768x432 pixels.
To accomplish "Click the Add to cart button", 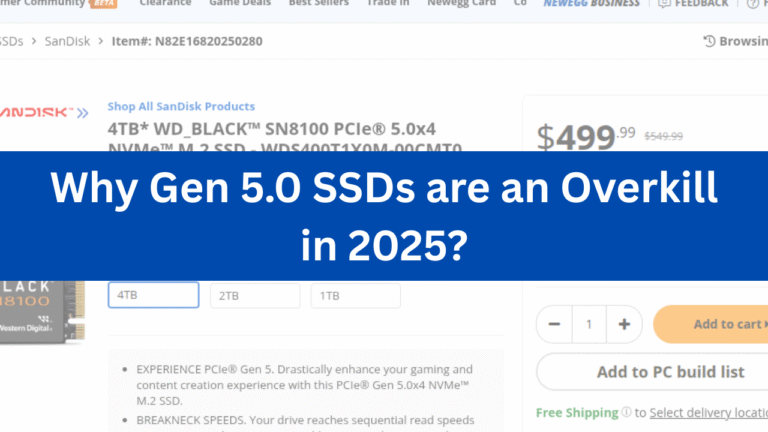I will [711, 324].
